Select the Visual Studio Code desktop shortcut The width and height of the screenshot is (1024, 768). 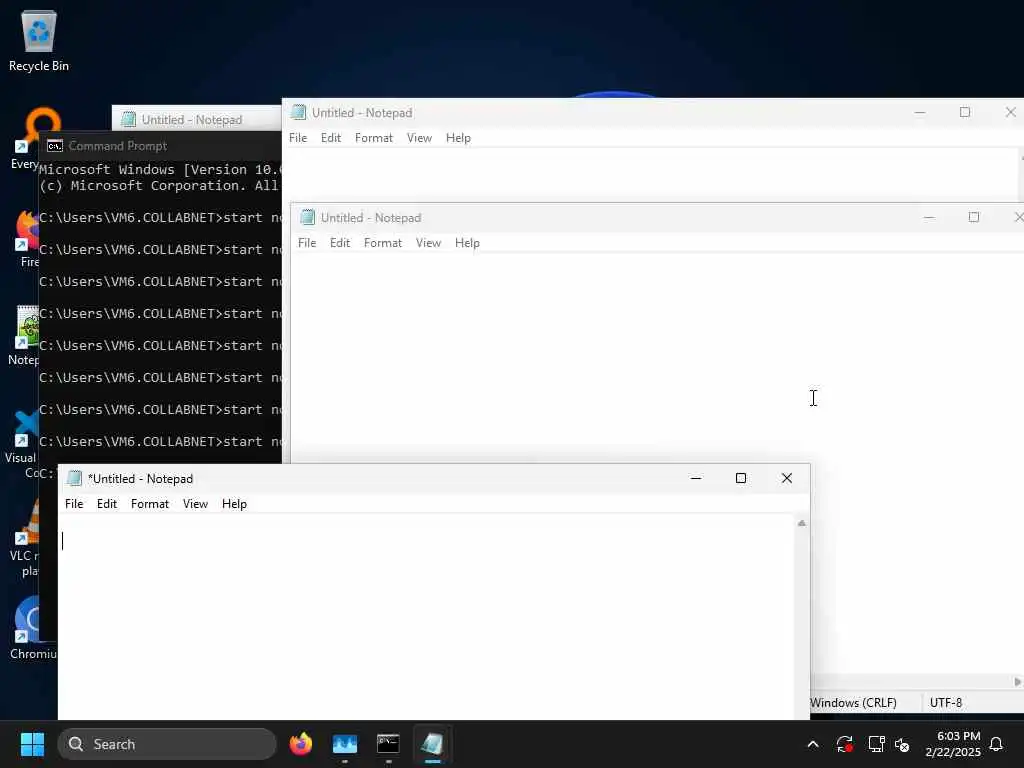(21, 444)
